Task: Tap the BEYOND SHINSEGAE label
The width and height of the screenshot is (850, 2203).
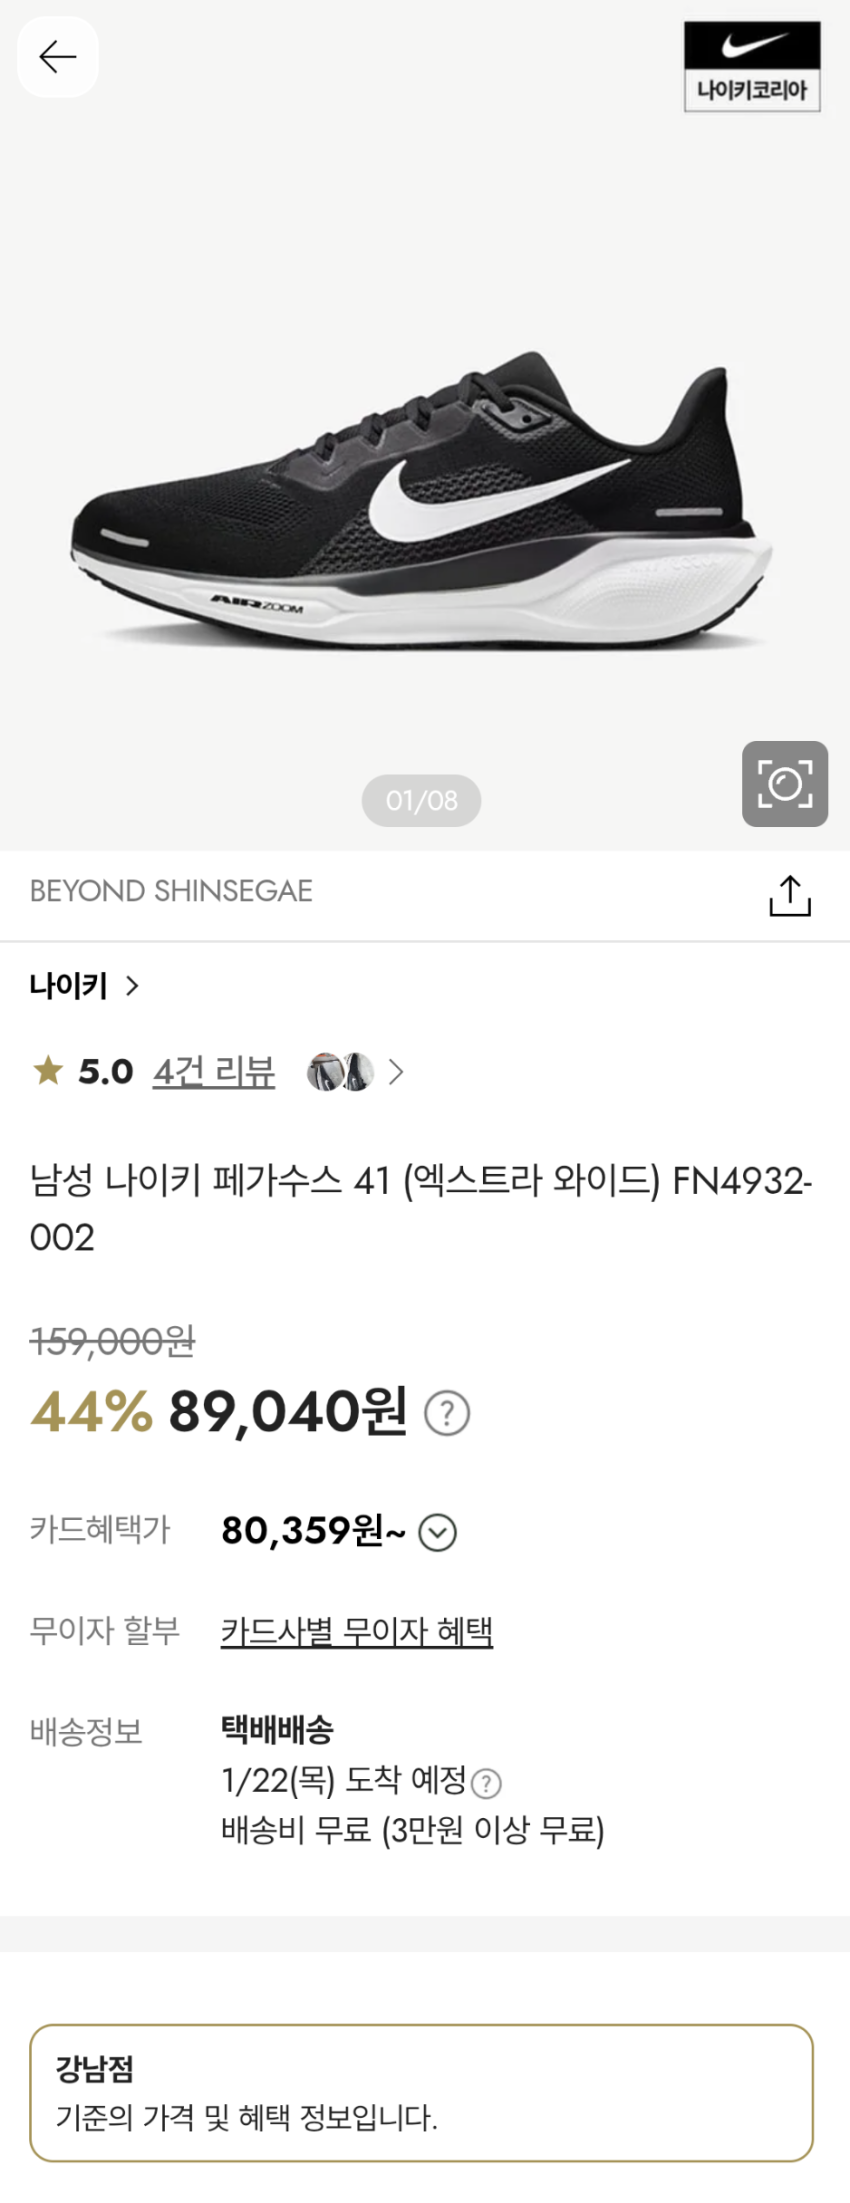Action: [171, 891]
